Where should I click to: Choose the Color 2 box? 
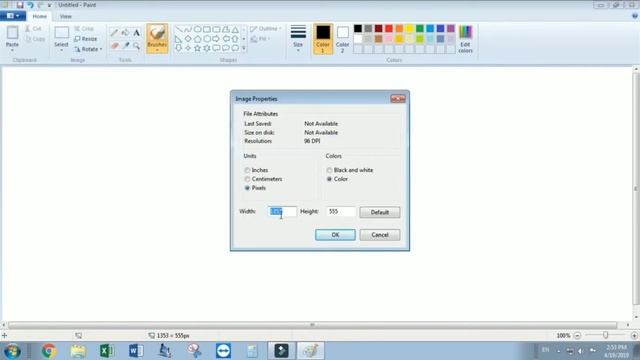(342, 39)
